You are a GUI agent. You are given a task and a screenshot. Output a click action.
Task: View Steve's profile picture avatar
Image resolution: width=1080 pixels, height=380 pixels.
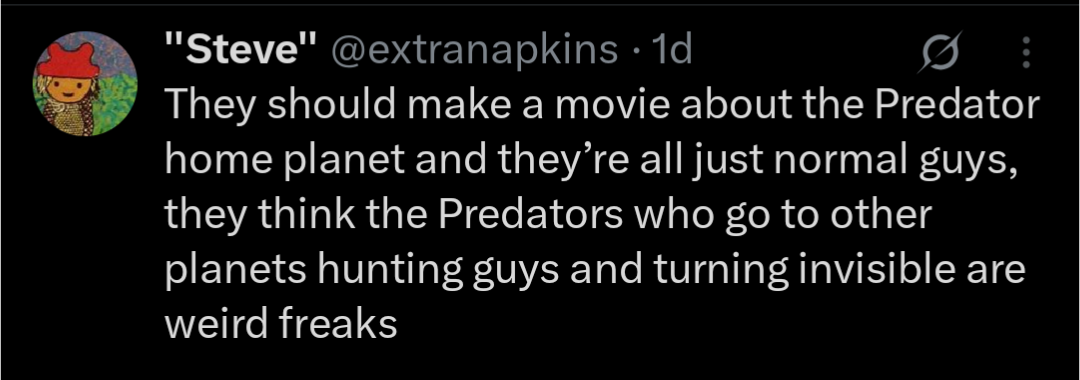click(x=86, y=83)
